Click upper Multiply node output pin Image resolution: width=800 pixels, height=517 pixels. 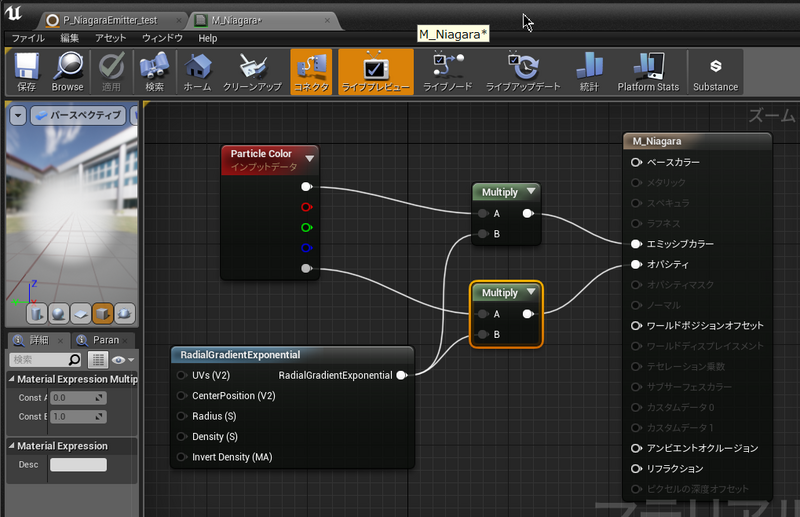click(x=528, y=213)
